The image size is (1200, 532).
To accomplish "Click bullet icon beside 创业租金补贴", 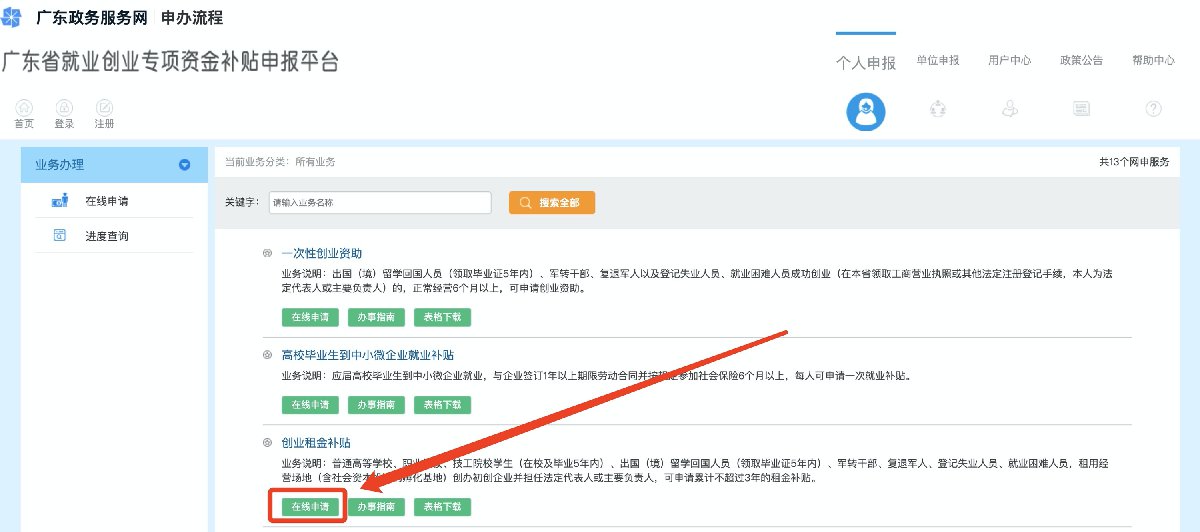I will (267, 442).
